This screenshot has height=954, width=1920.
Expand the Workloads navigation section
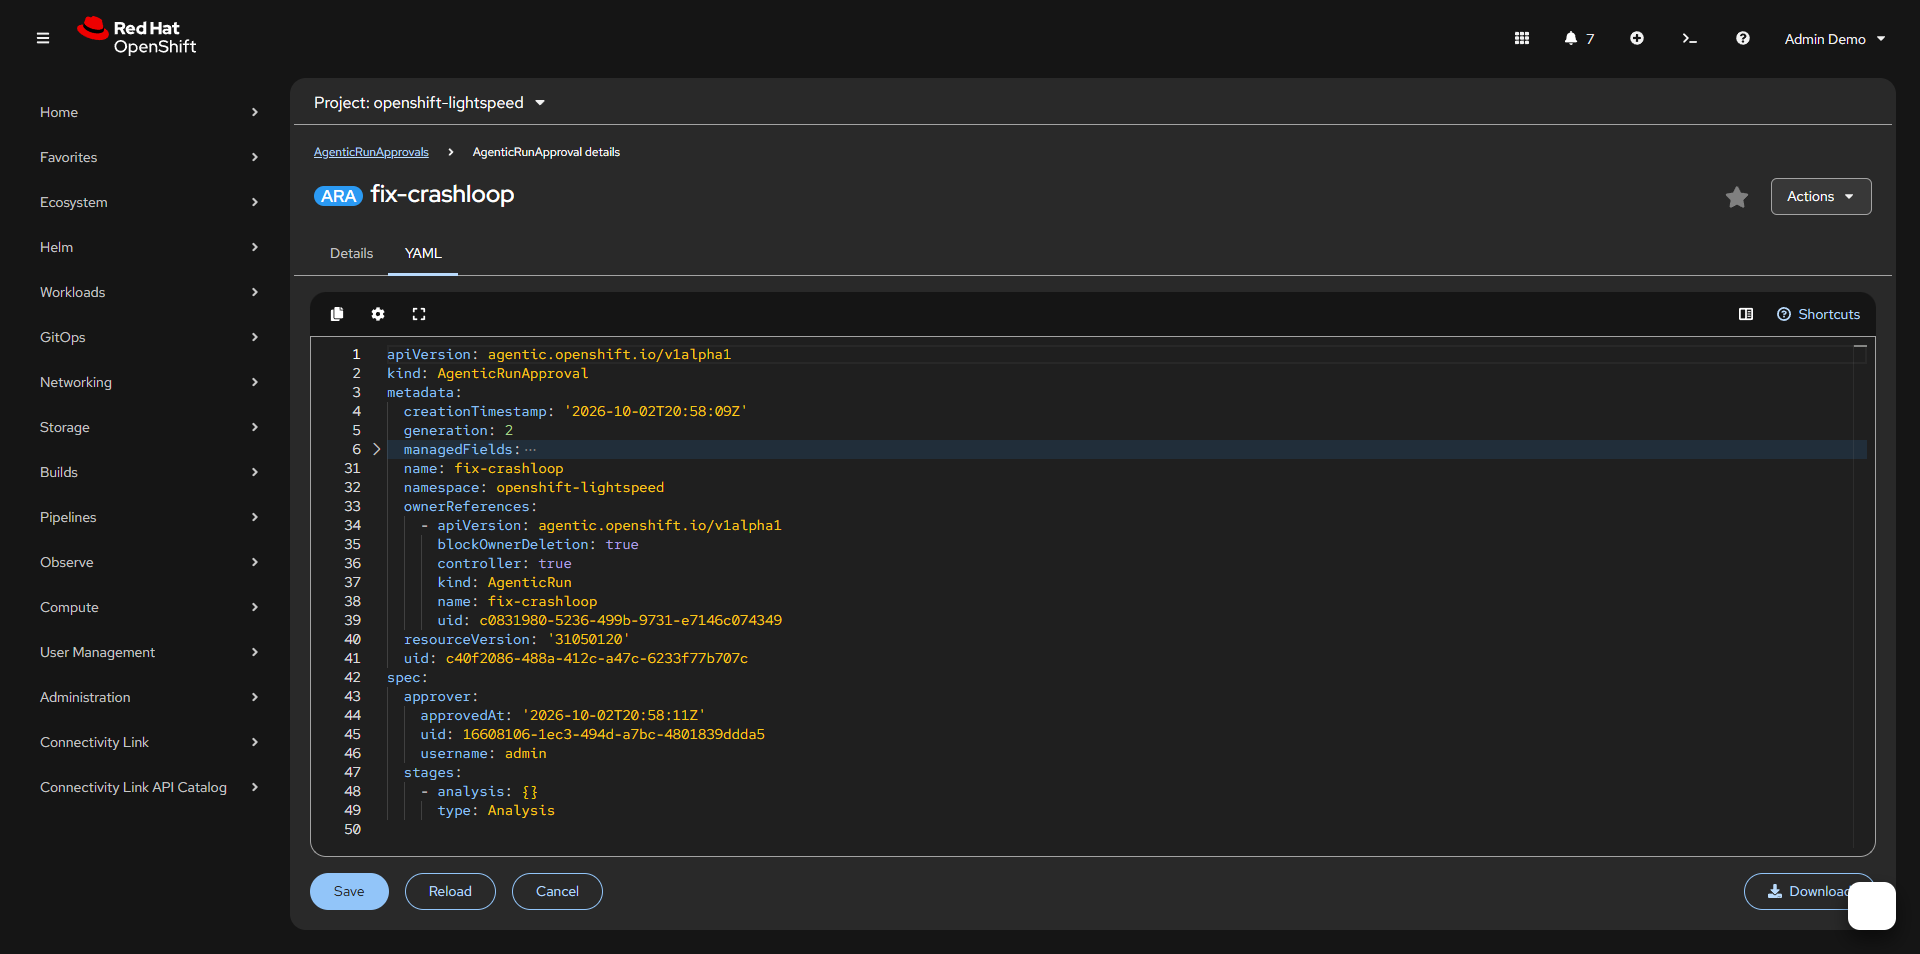149,292
